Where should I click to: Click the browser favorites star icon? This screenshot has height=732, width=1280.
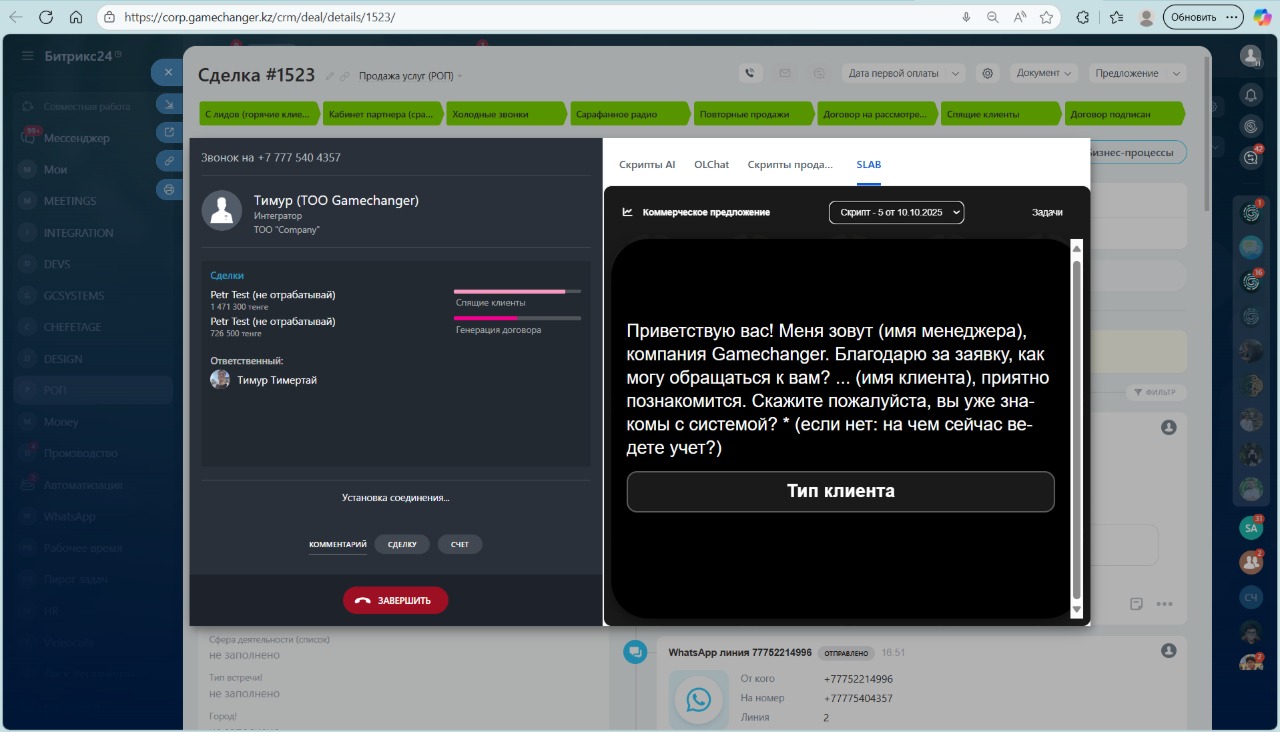pyautogui.click(x=1046, y=17)
